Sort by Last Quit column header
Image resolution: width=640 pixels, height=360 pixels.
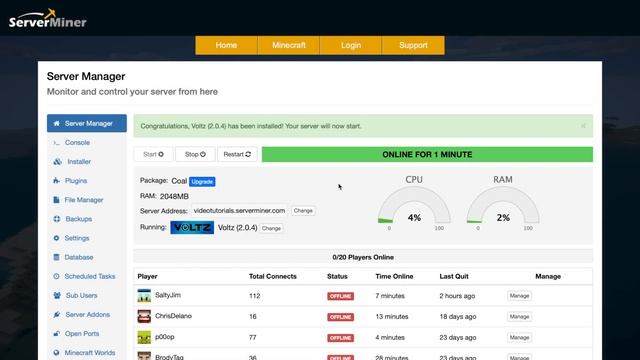(x=454, y=276)
